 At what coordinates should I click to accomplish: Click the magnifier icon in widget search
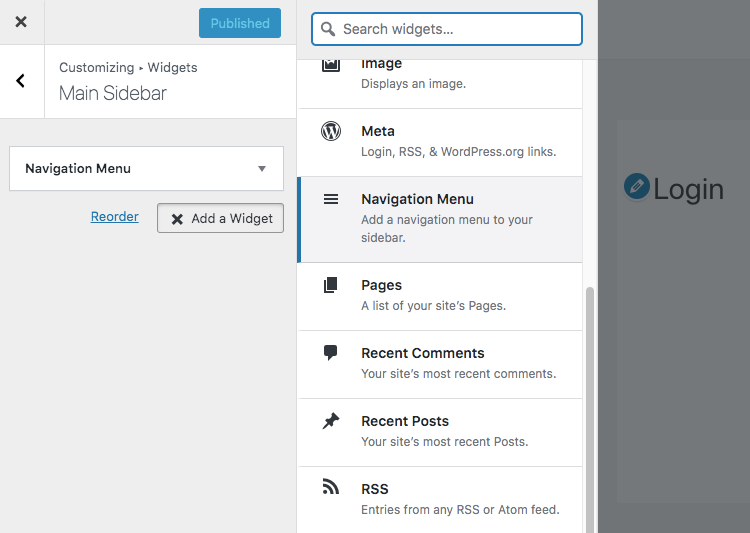(328, 29)
